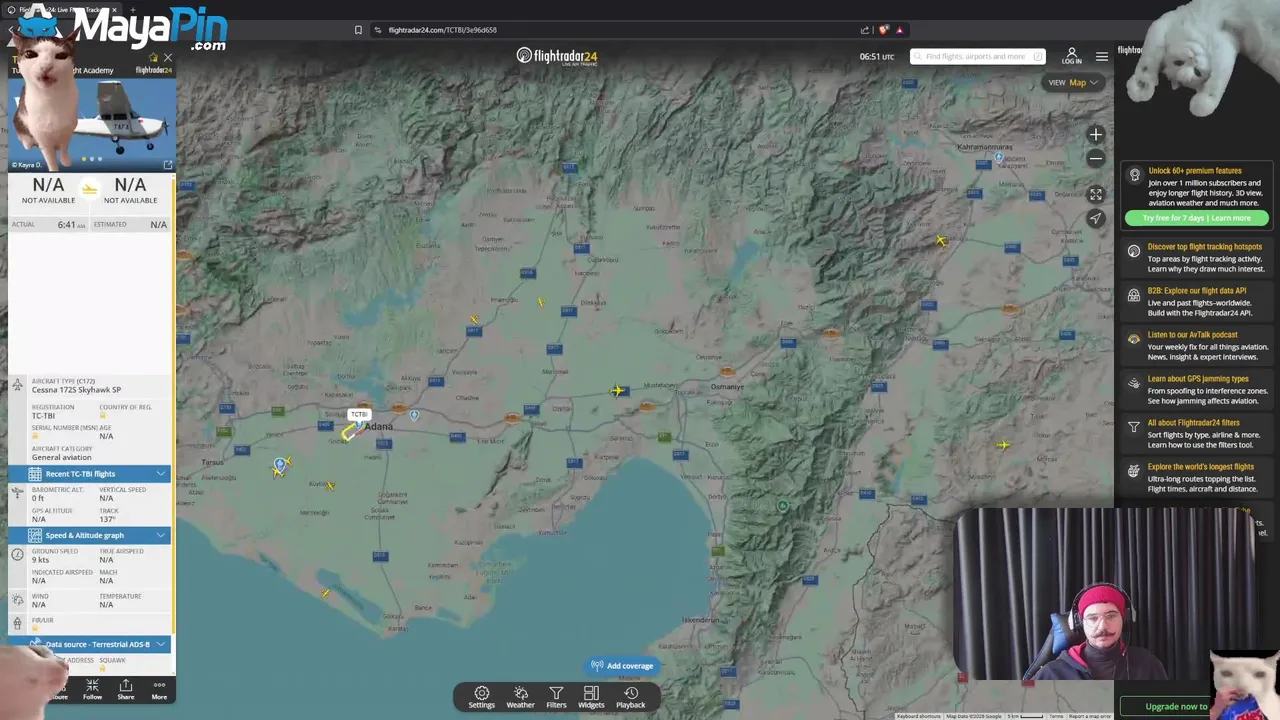Screen dimensions: 1280x720
Task: Open the Weather layers tool
Action: click(520, 697)
